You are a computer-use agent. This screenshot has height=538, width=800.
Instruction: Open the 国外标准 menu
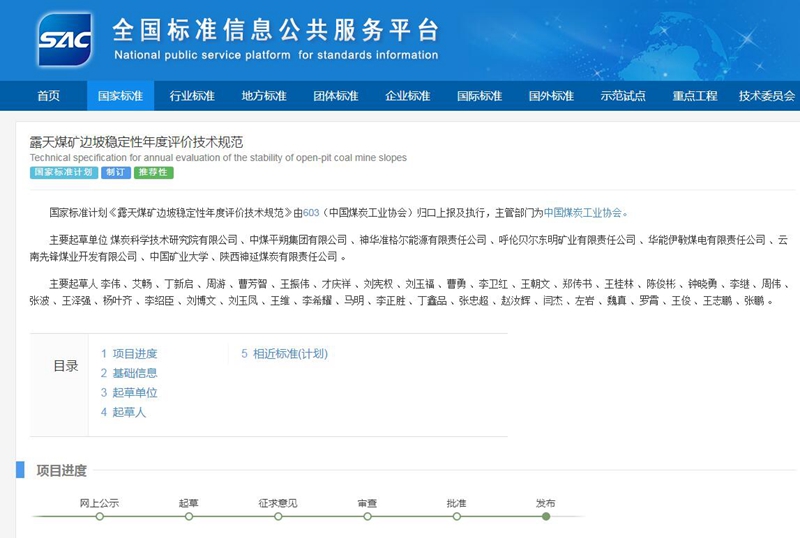[x=551, y=96]
